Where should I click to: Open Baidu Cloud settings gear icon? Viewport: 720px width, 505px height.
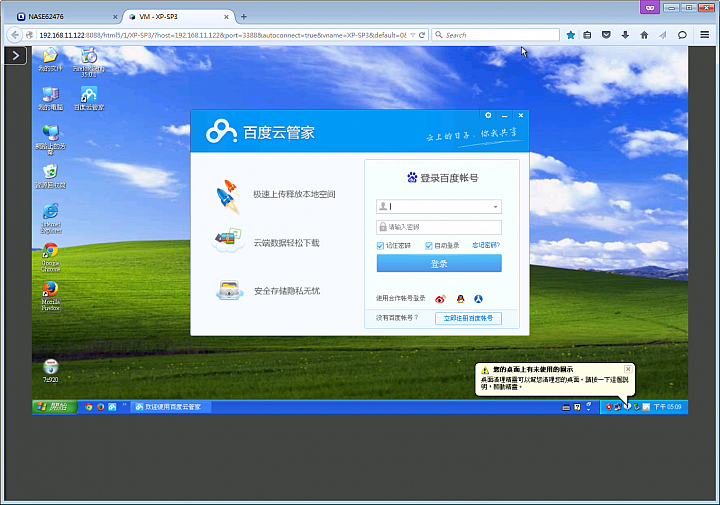click(x=488, y=115)
